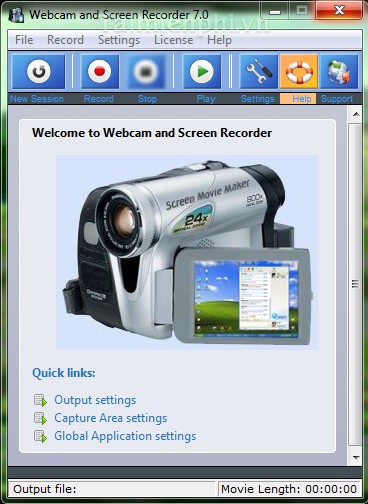Viewport: 368px width, 504px height.
Task: Click the Play label under the toolbar
Action: coord(206,99)
